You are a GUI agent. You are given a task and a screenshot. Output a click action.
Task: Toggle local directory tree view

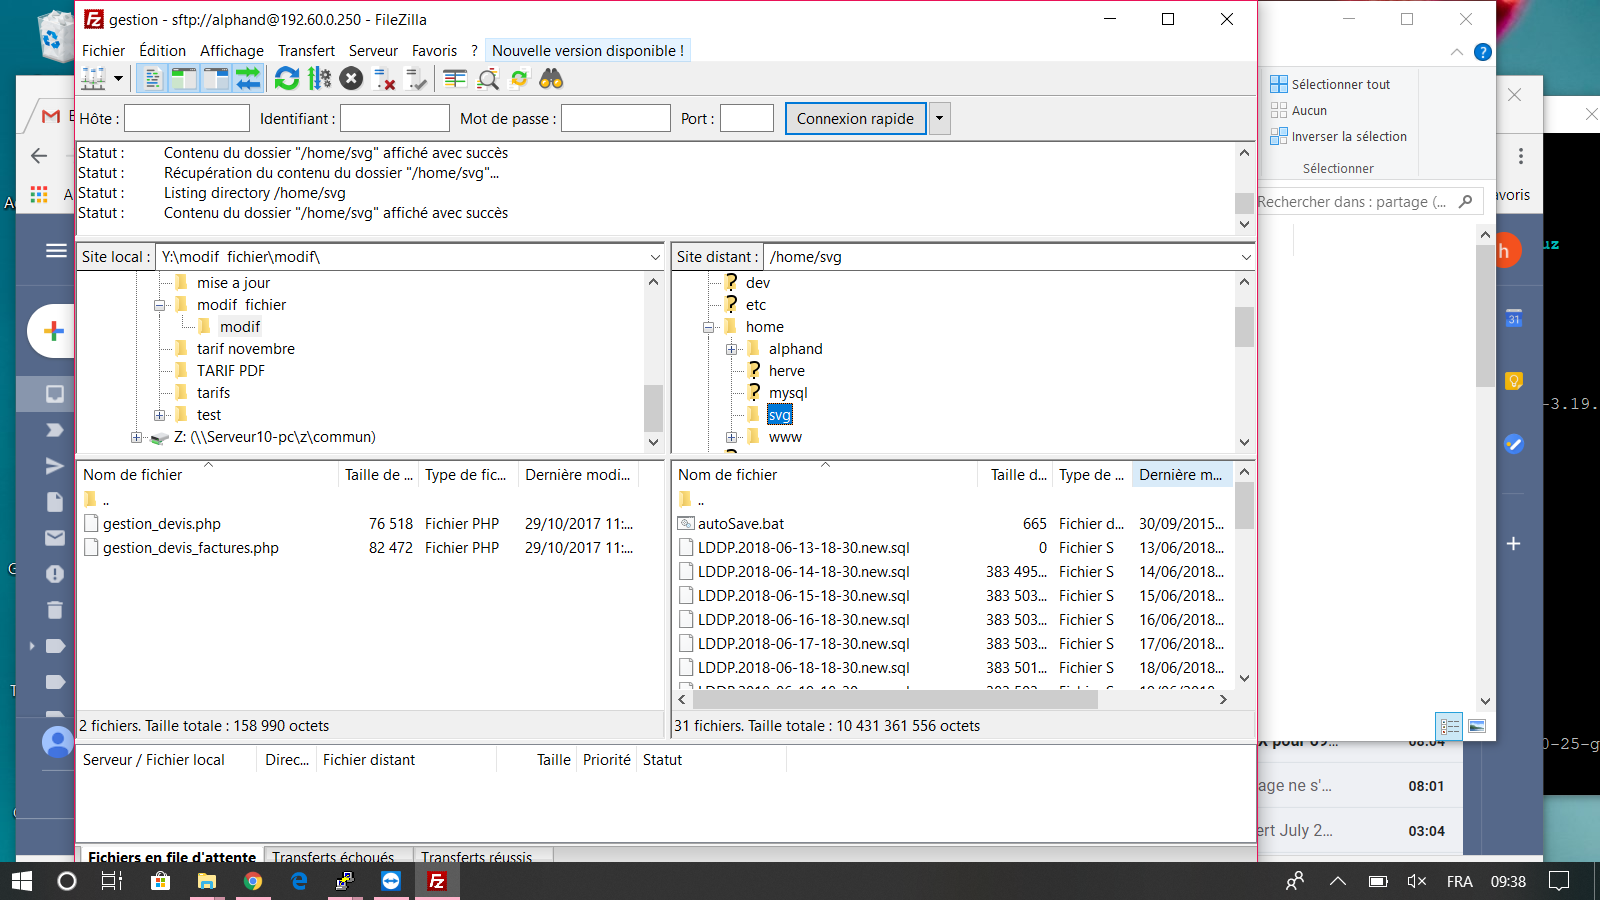[184, 78]
